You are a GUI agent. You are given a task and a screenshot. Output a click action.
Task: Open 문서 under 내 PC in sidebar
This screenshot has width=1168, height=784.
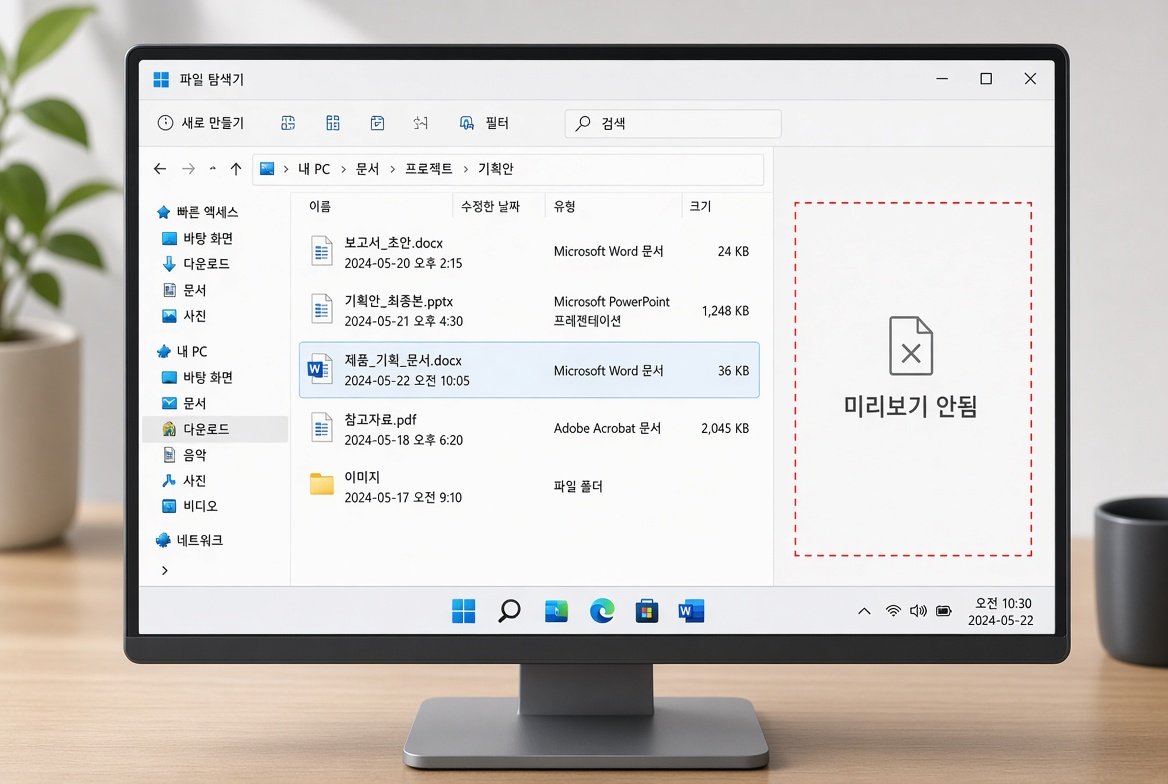[x=184, y=403]
